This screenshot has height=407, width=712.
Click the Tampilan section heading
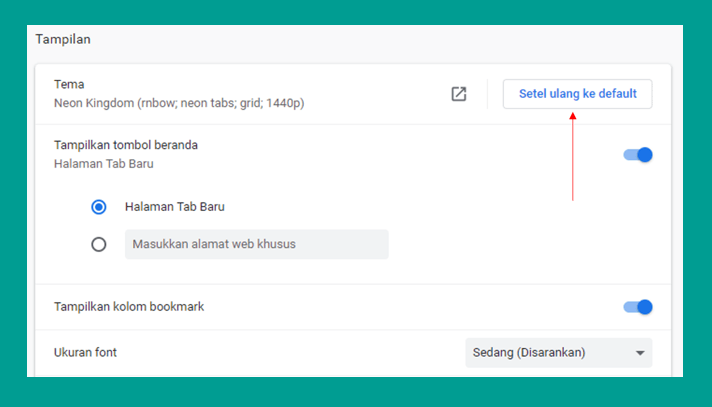click(x=63, y=40)
